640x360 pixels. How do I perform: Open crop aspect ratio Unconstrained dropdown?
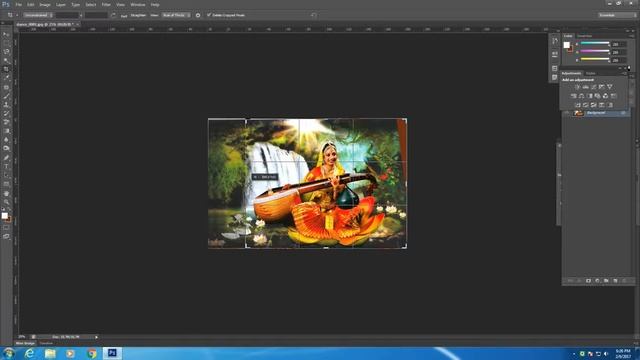pos(38,15)
